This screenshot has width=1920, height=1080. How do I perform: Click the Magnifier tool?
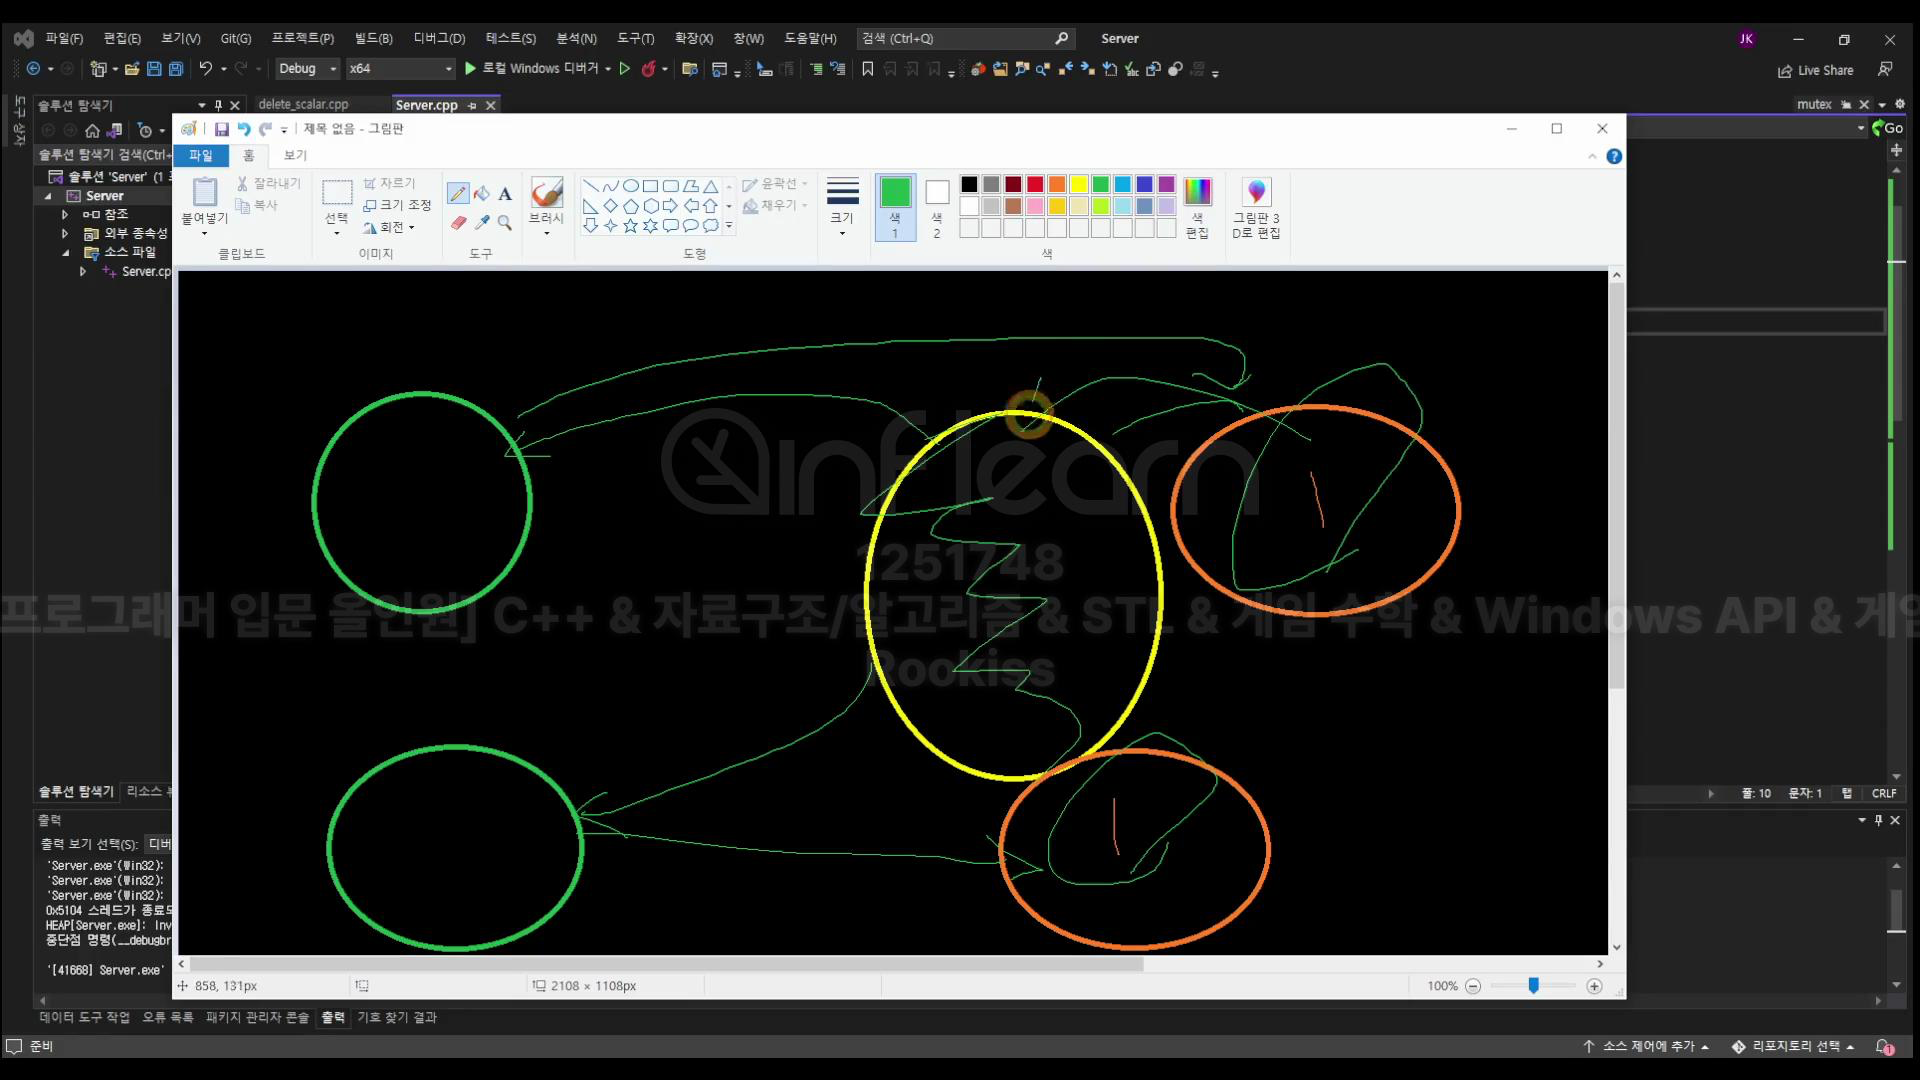[x=505, y=223]
